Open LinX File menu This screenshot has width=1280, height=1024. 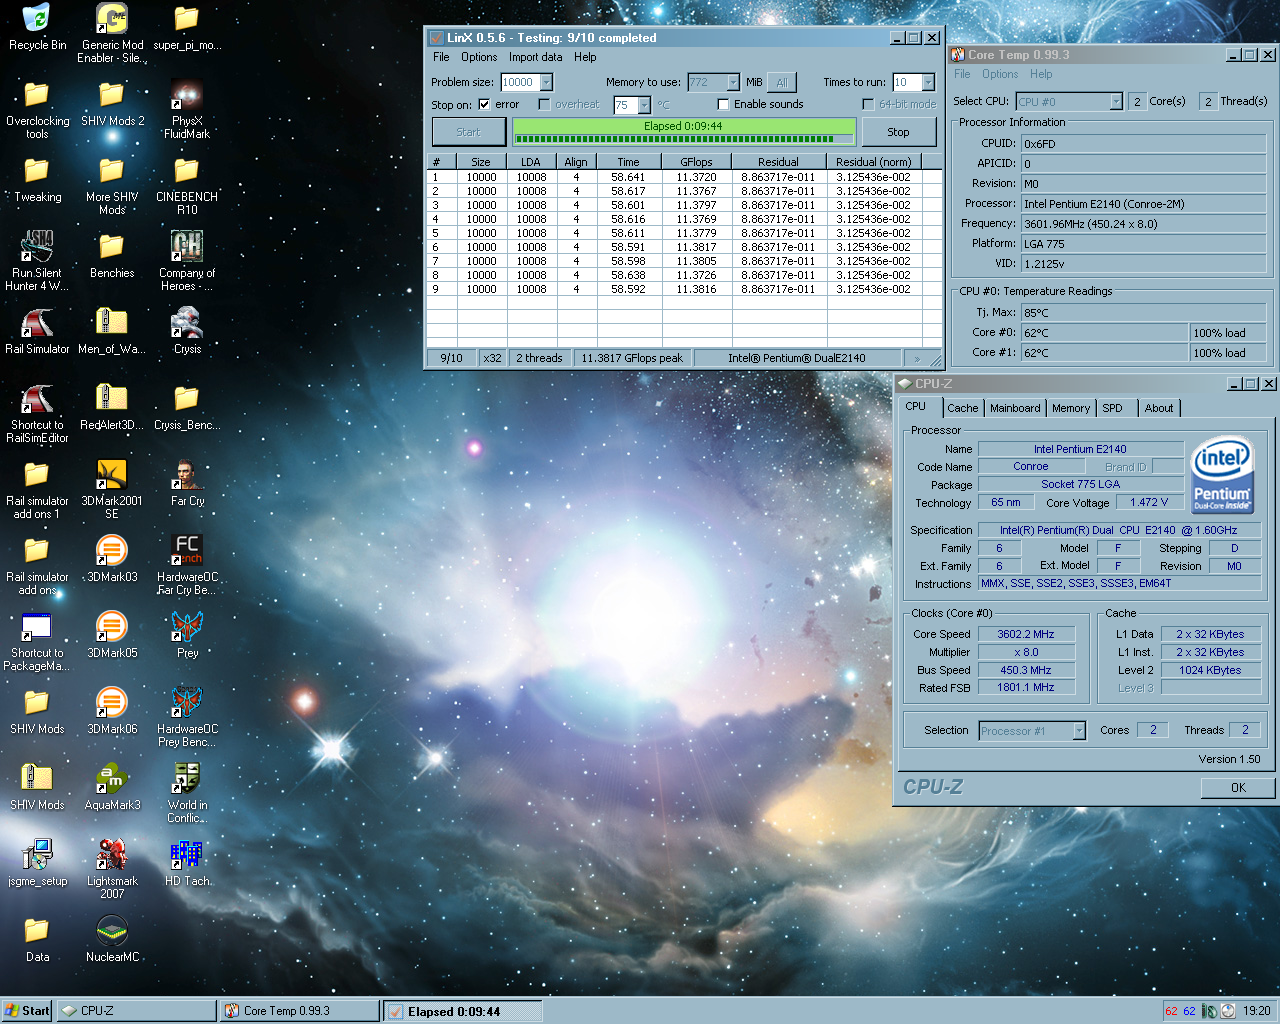441,57
